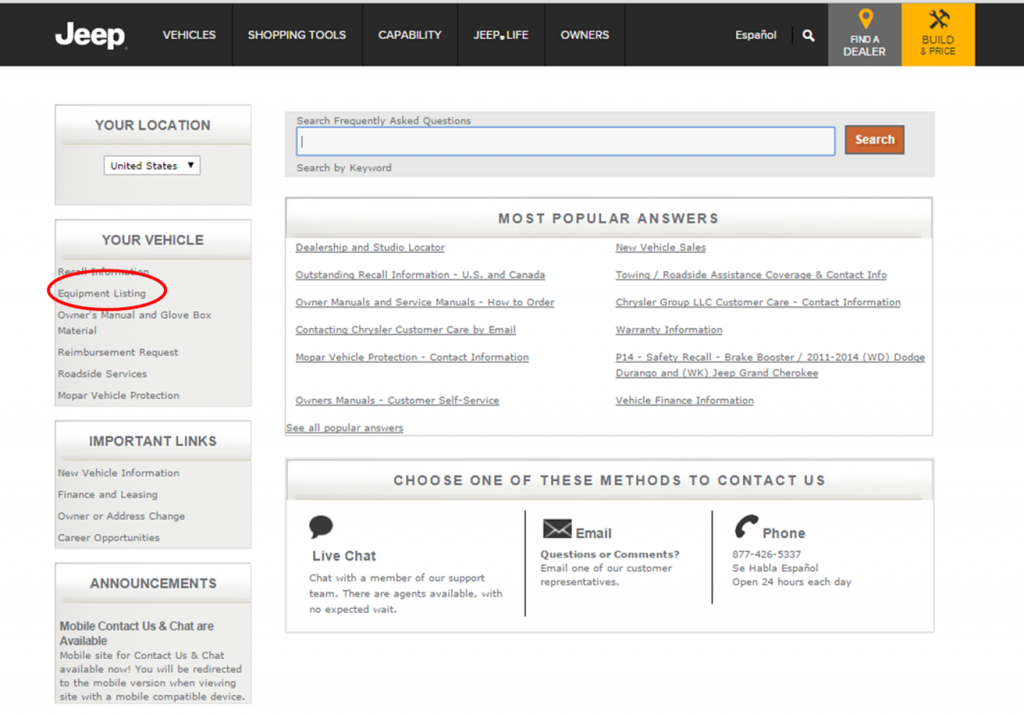Open the Owners menu
Image resolution: width=1024 pixels, height=715 pixels.
pyautogui.click(x=584, y=35)
